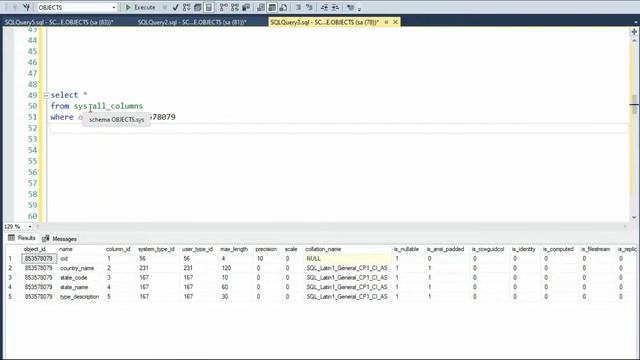
Task: Click the 'where' keyword on line 51
Action: click(62, 117)
